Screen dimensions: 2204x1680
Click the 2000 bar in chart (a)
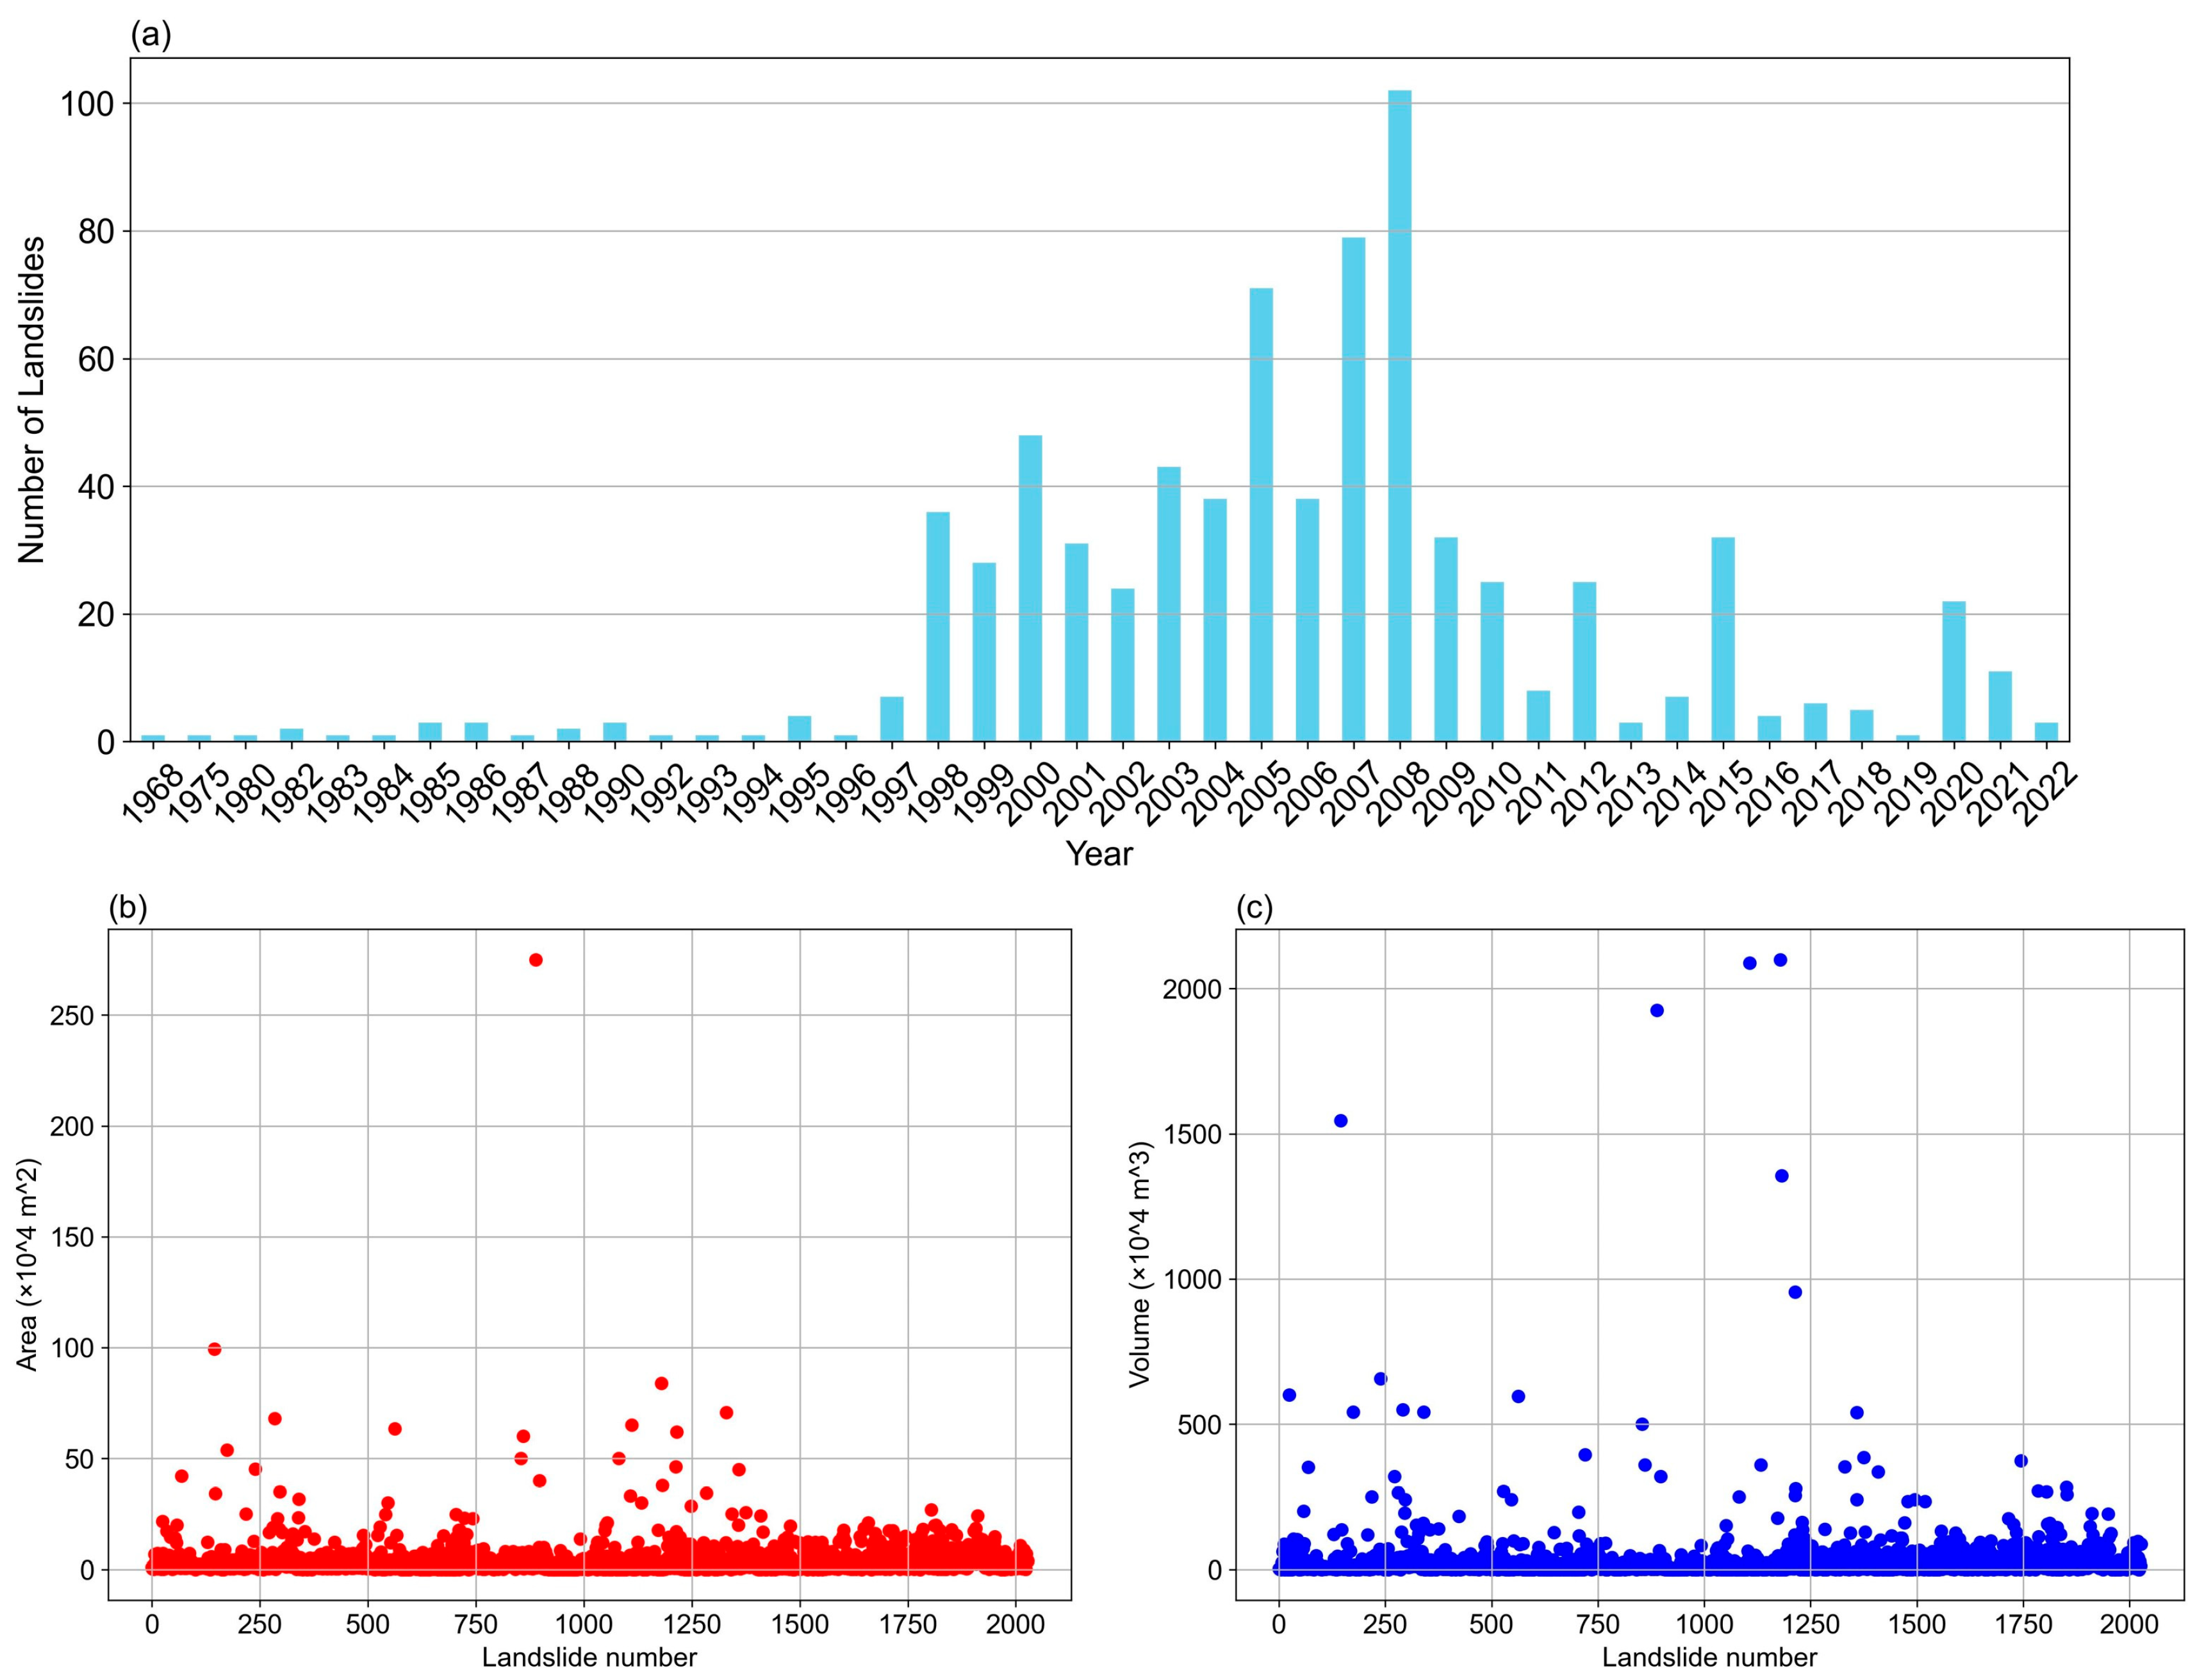1030,588
